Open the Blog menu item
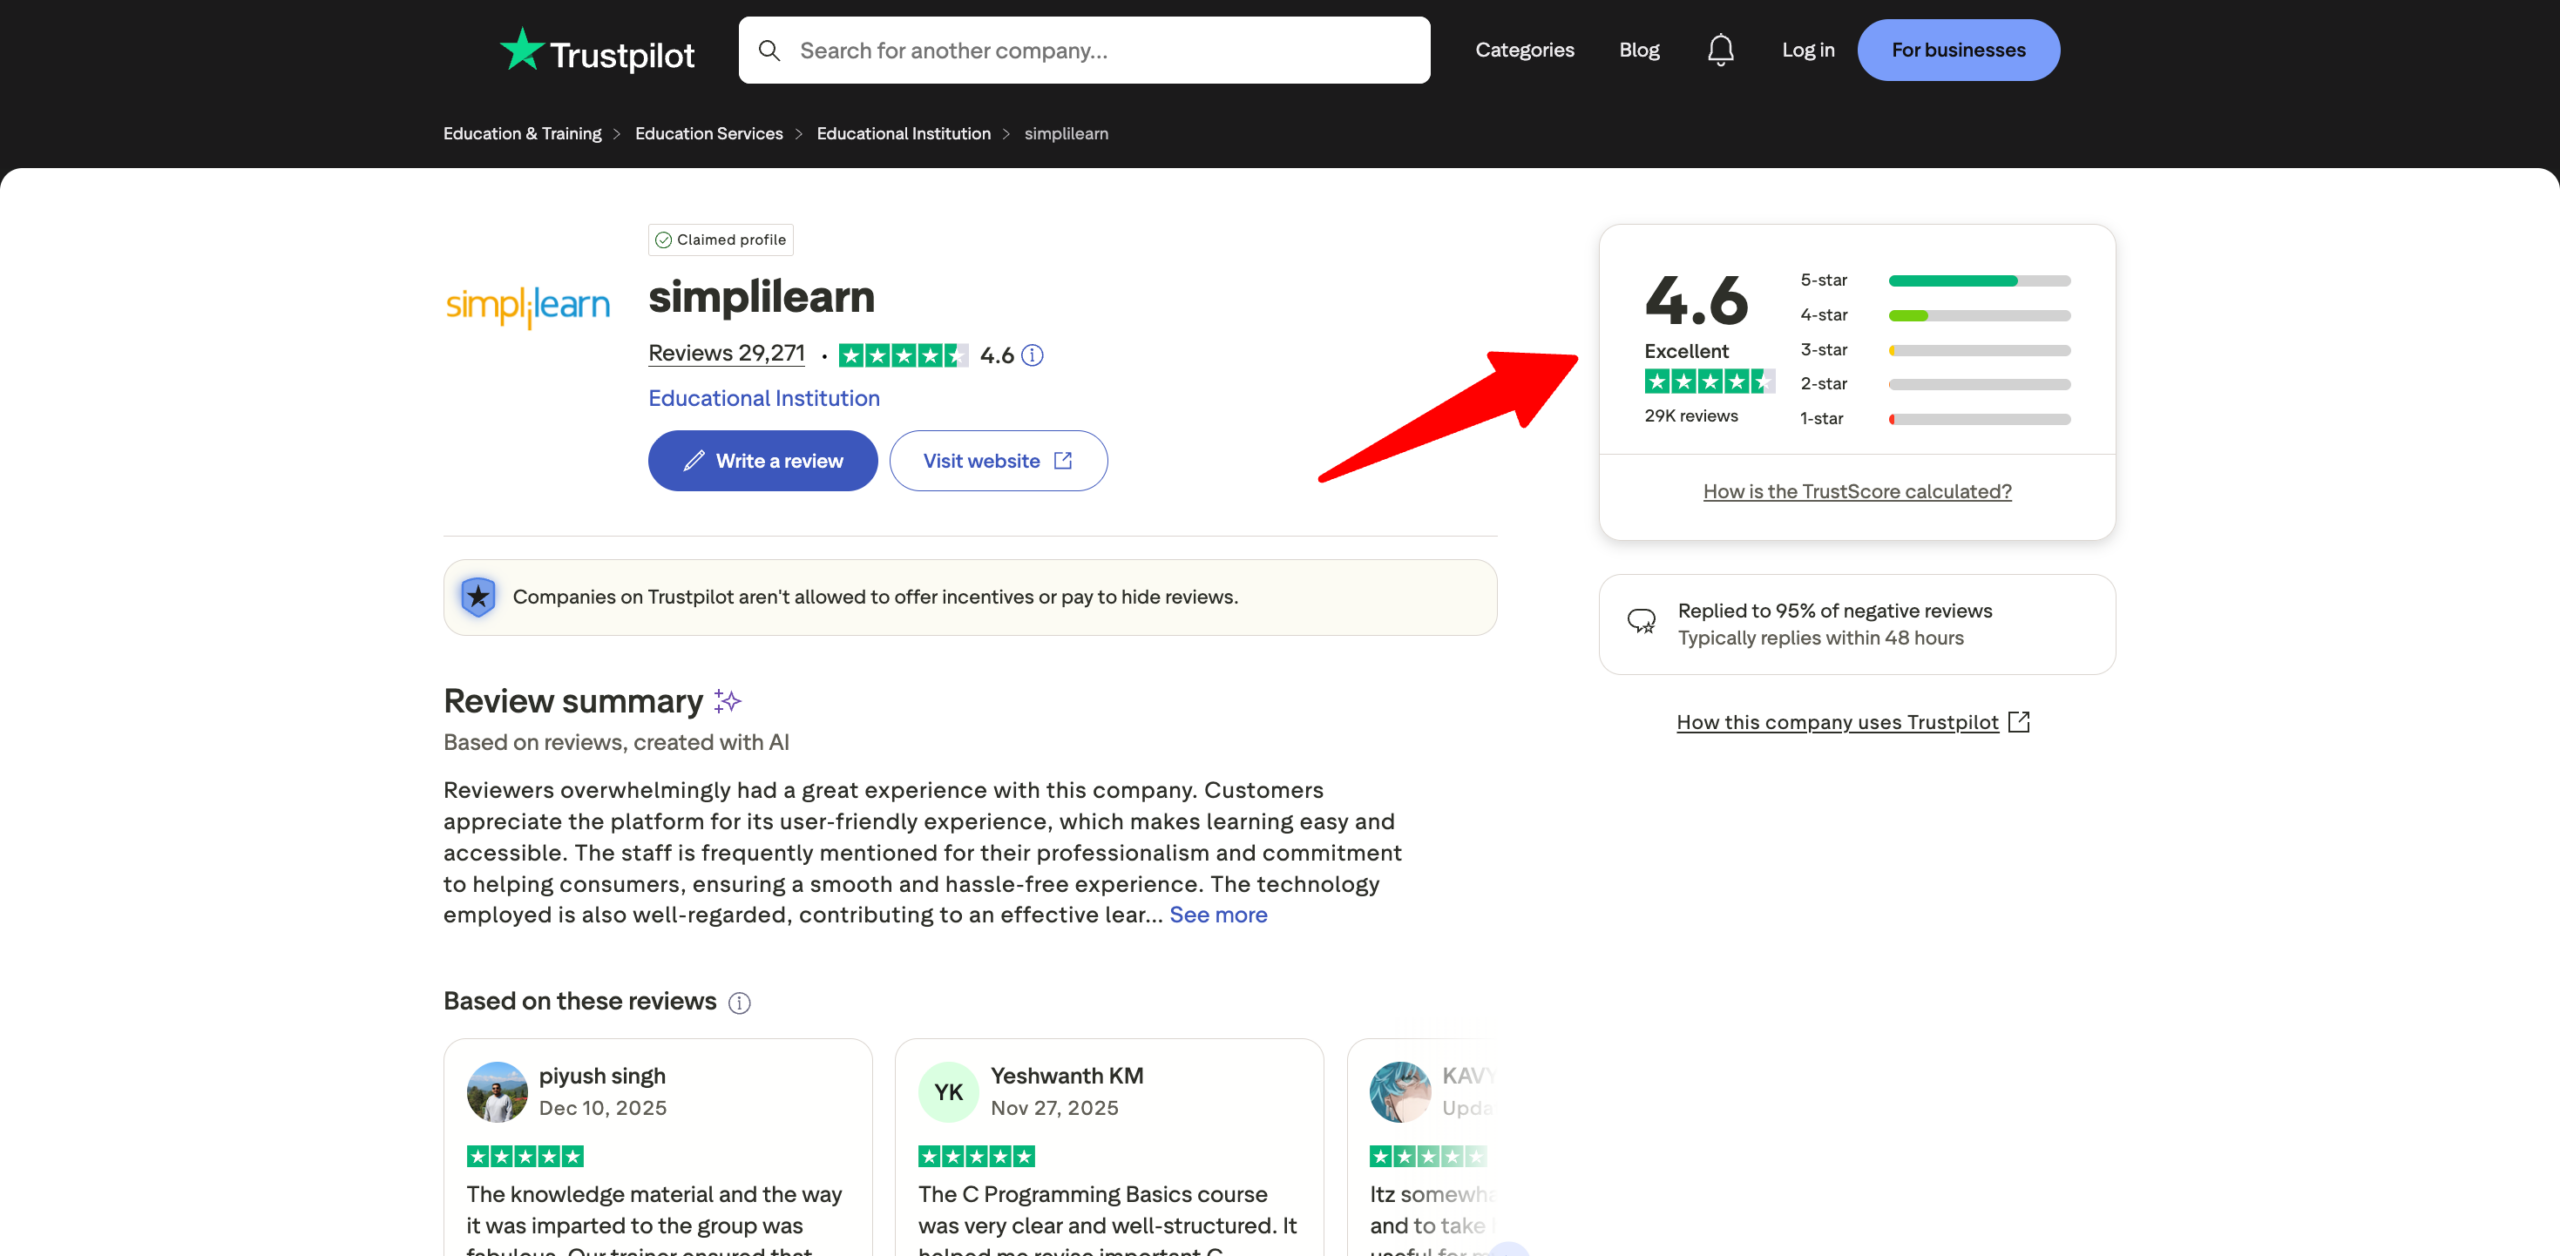This screenshot has height=1256, width=2560. [1639, 50]
